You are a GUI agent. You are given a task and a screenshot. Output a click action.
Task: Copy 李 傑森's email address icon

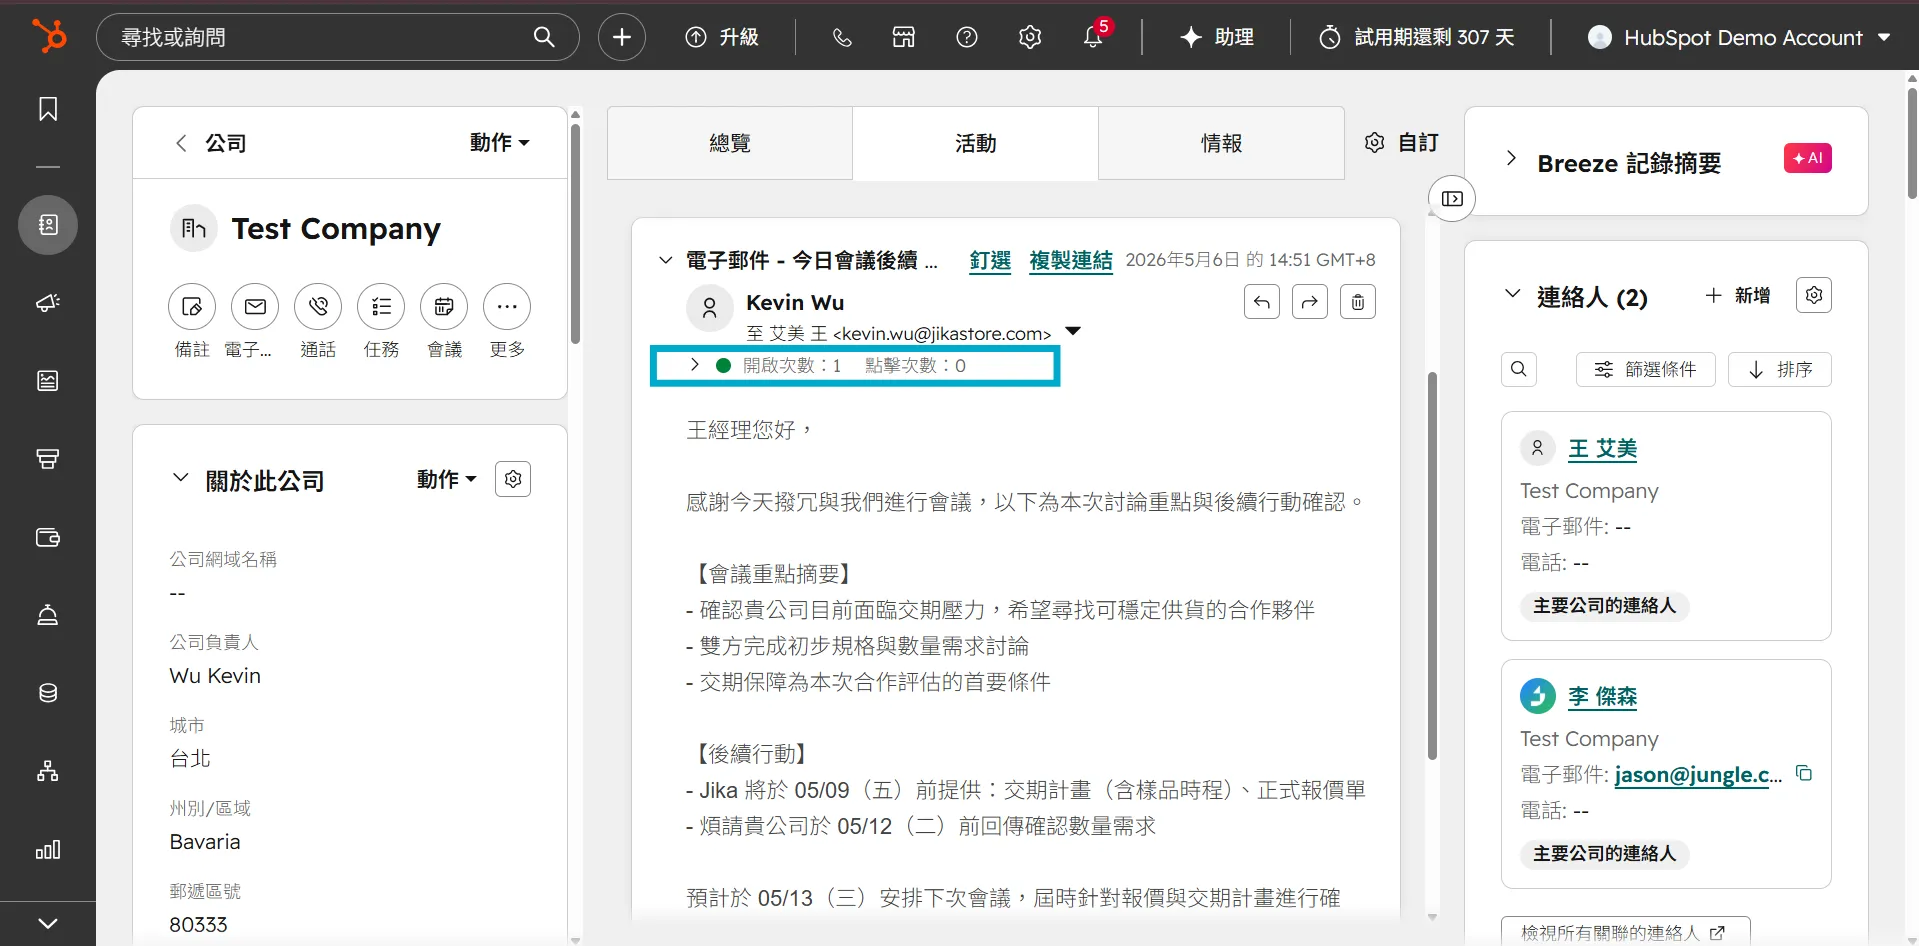(x=1804, y=773)
